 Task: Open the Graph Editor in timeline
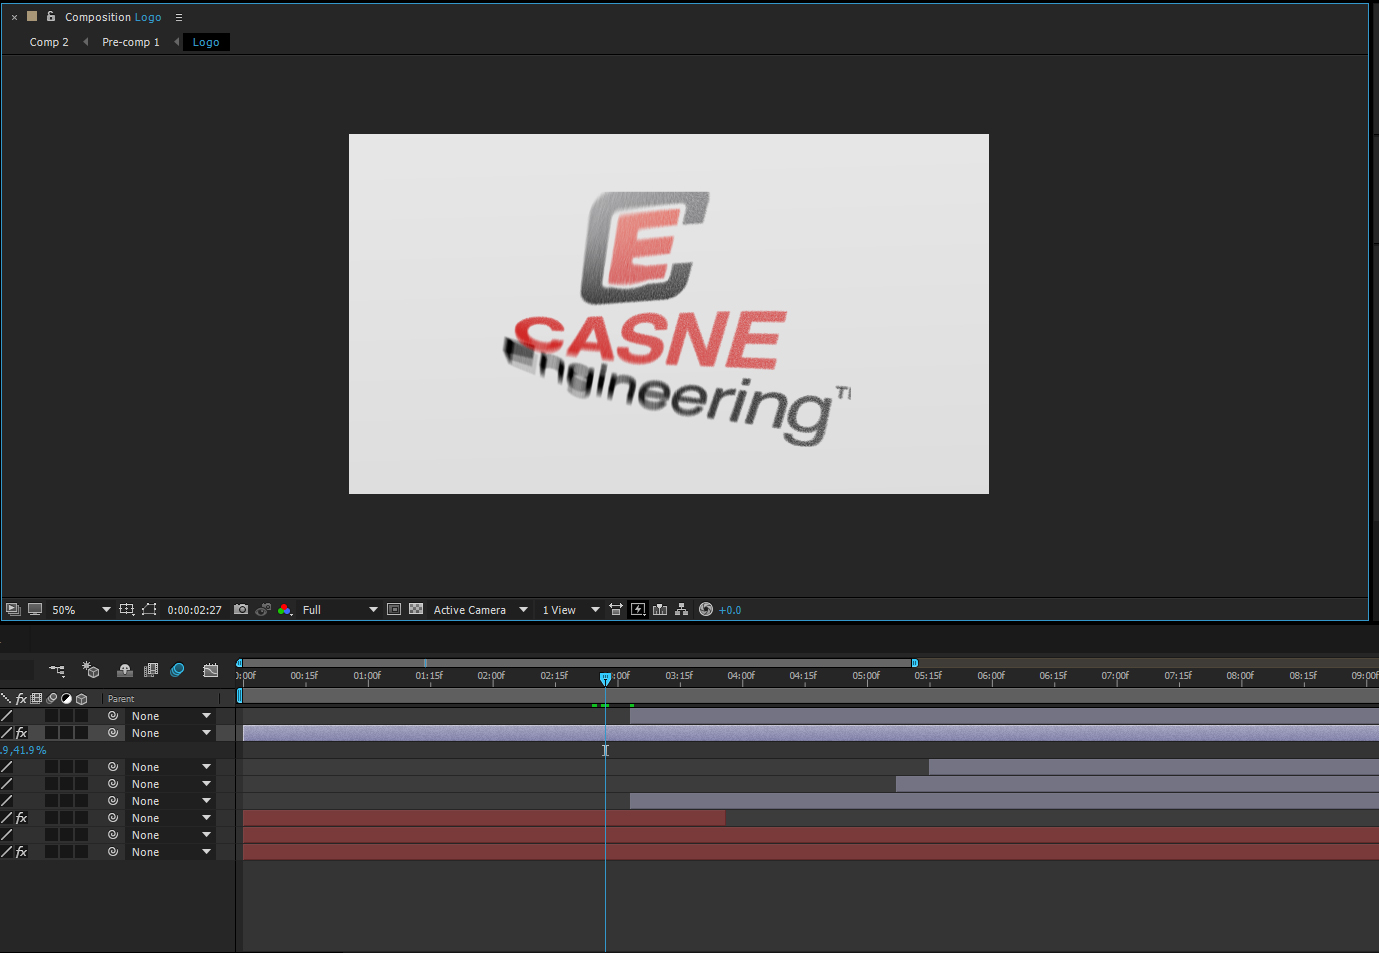click(x=210, y=670)
